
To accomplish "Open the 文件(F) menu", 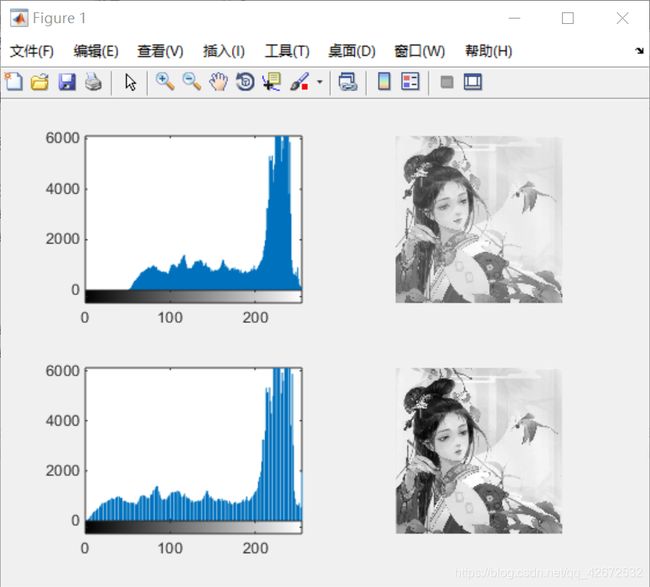I will pyautogui.click(x=32, y=51).
